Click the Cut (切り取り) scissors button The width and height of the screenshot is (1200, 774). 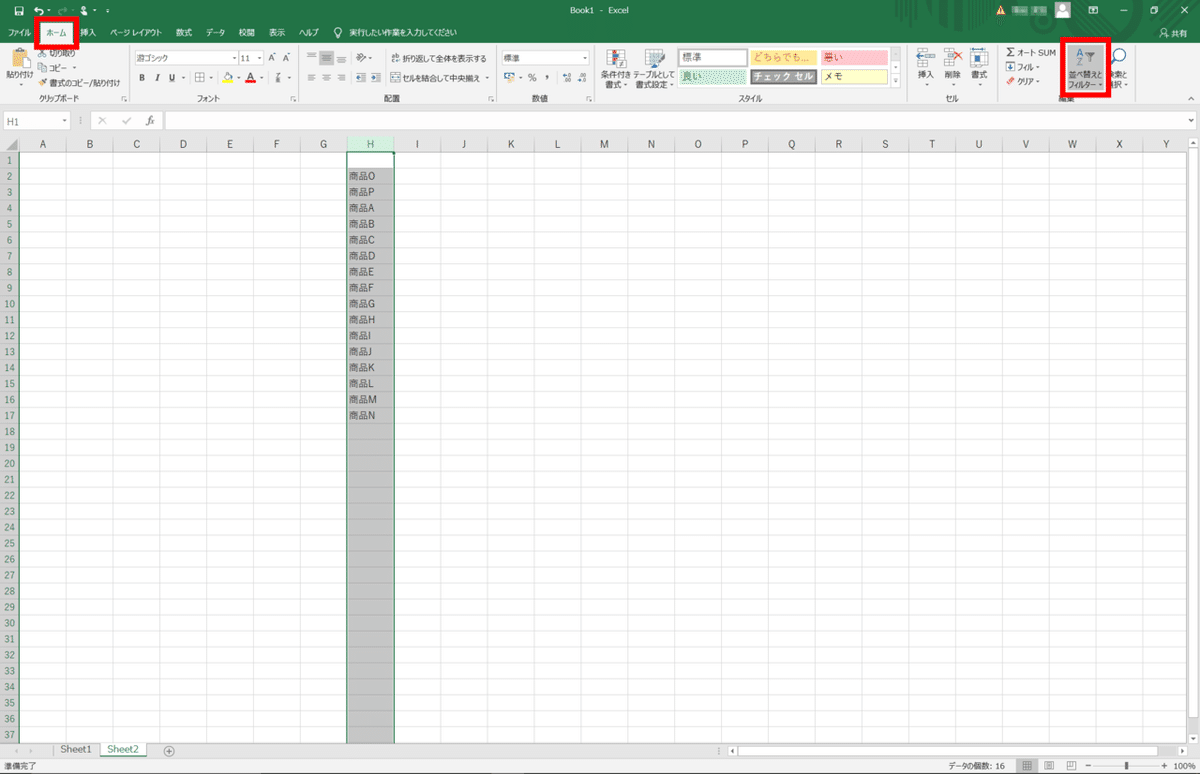pos(56,53)
